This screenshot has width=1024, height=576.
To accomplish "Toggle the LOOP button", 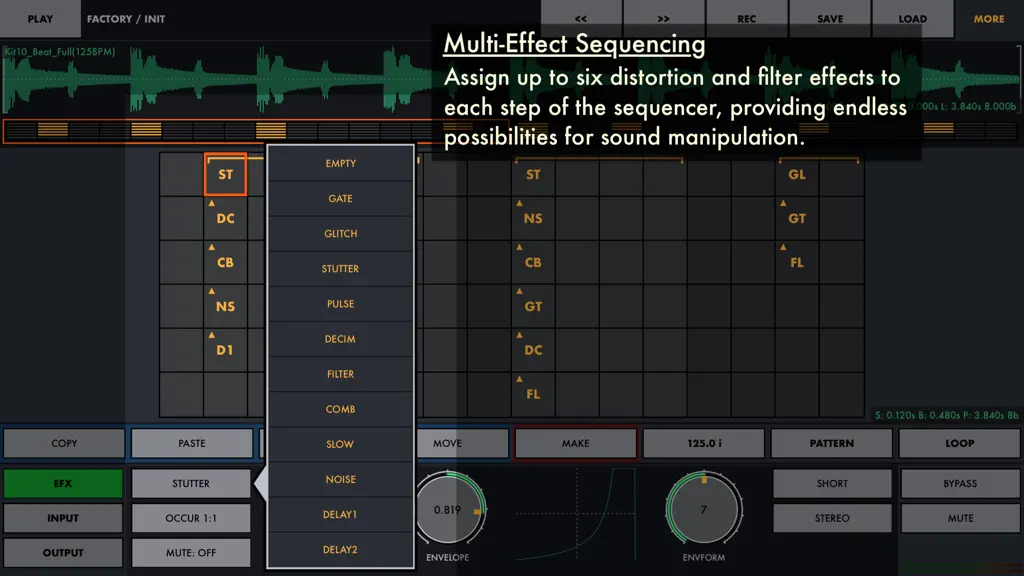I will click(x=959, y=443).
